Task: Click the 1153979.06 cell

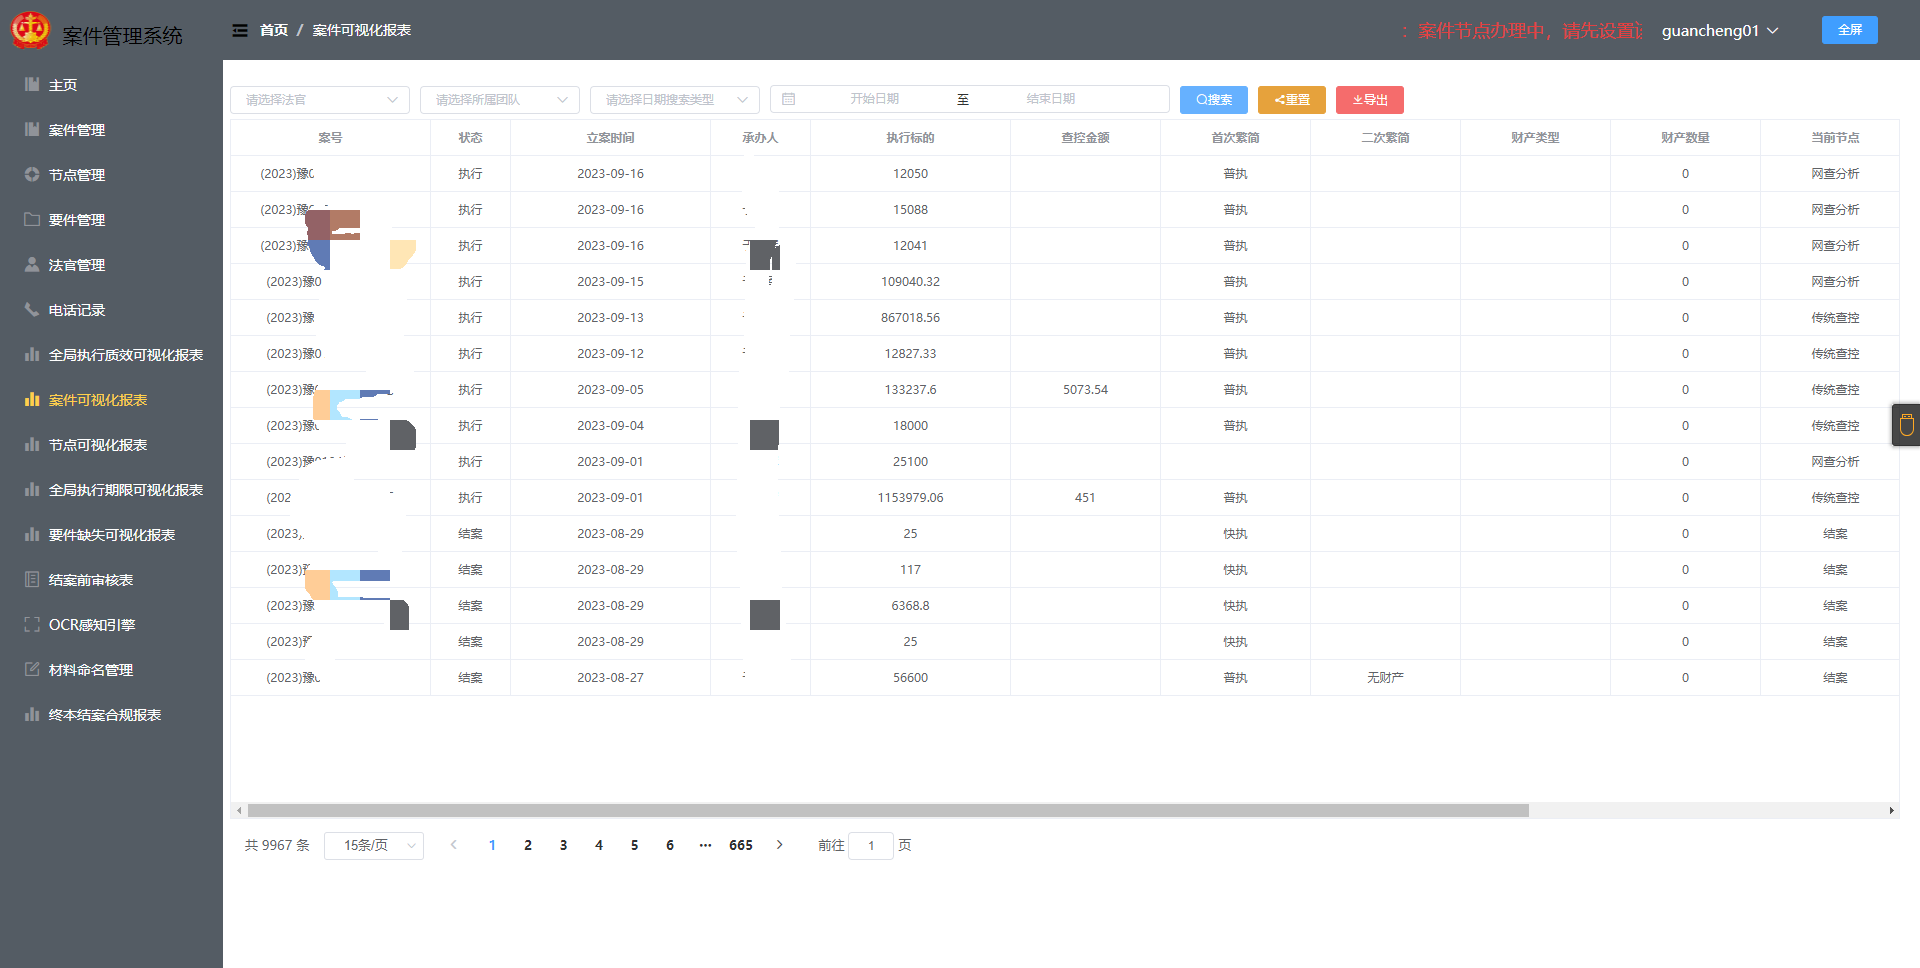Action: point(910,498)
